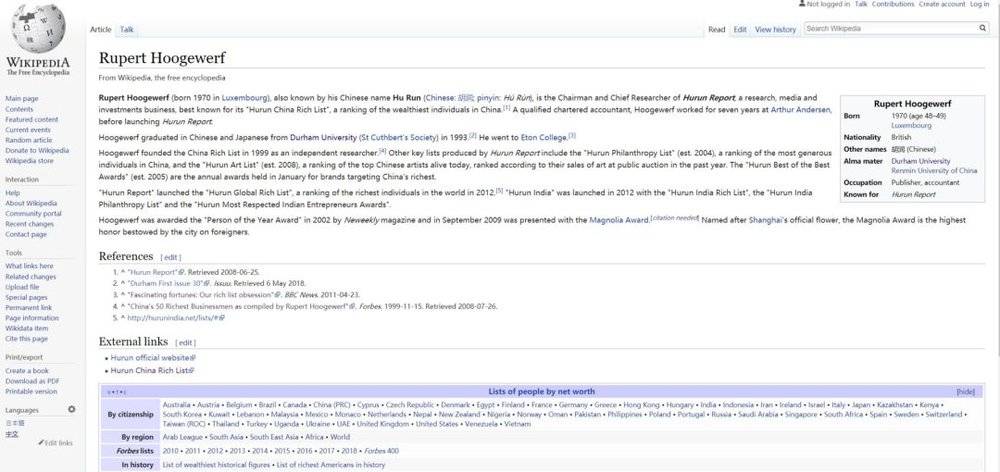1000x472 pixels.
Task: Open the Wikipedia store link
Action: (29, 161)
